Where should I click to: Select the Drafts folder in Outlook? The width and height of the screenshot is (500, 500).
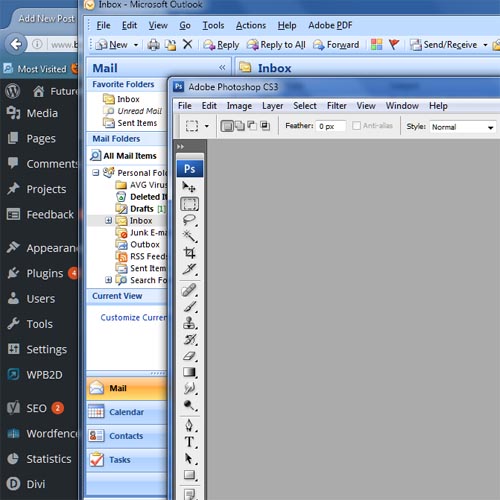[142, 209]
